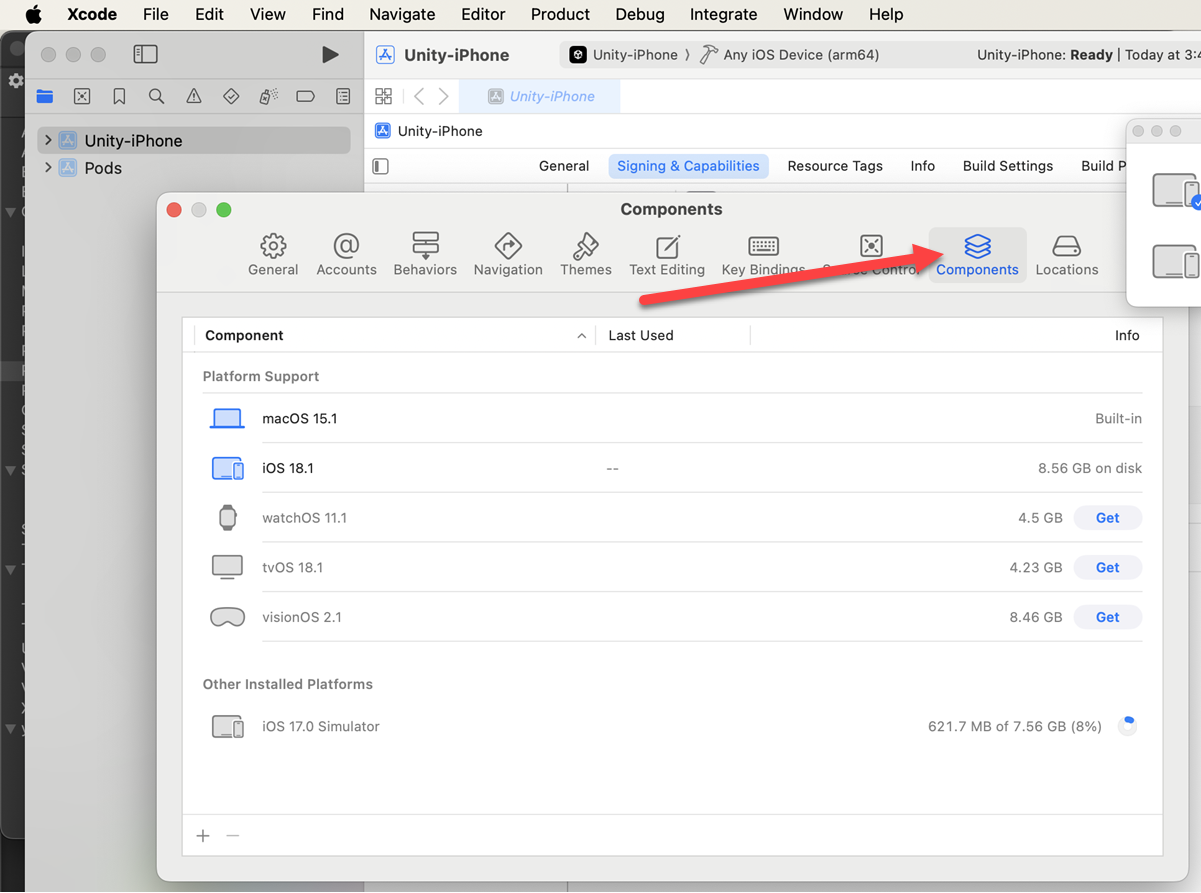Image resolution: width=1201 pixels, height=893 pixels.
Task: Open the Navigate menu
Action: click(x=402, y=14)
